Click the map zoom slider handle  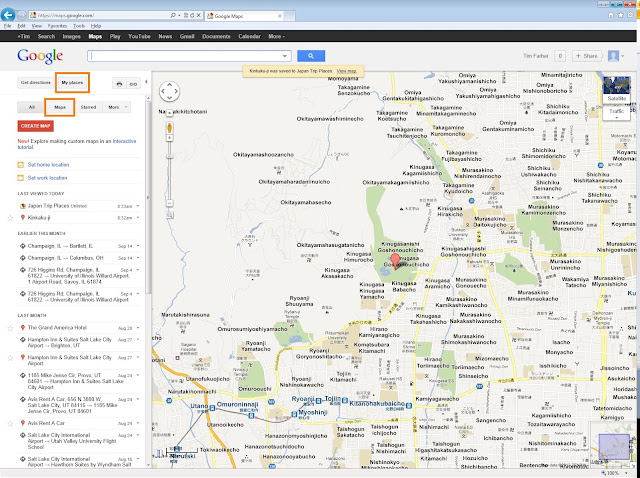pyautogui.click(x=169, y=156)
